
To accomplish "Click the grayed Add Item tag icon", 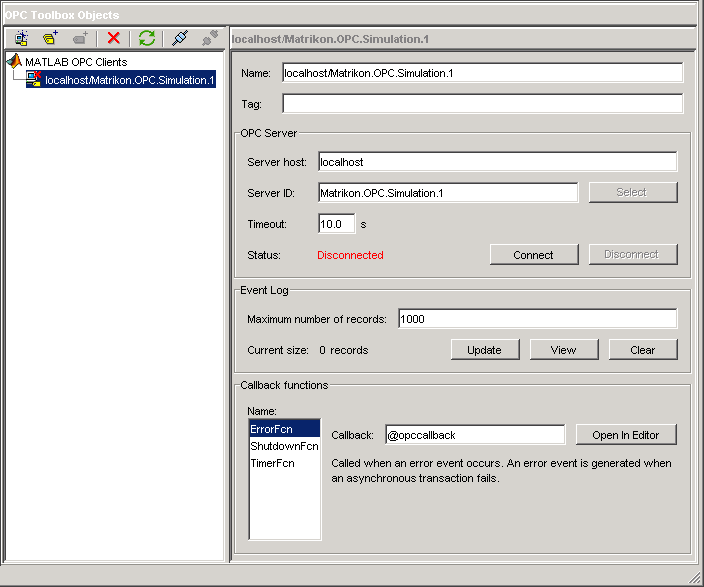I will coord(80,39).
